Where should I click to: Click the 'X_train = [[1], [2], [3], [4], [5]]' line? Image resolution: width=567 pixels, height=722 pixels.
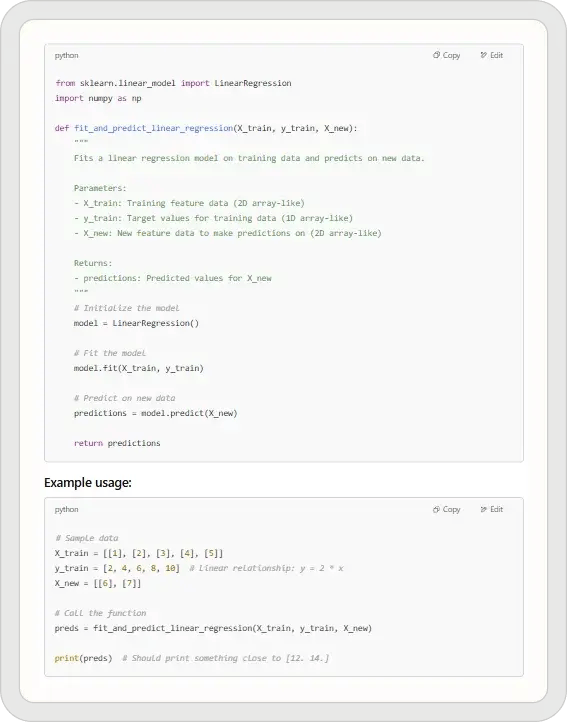(x=139, y=553)
